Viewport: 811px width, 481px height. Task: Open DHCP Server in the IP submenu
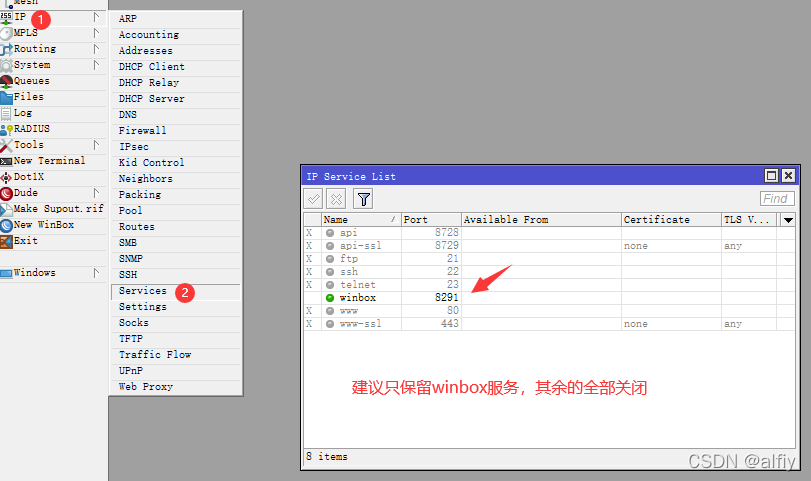(x=176, y=99)
